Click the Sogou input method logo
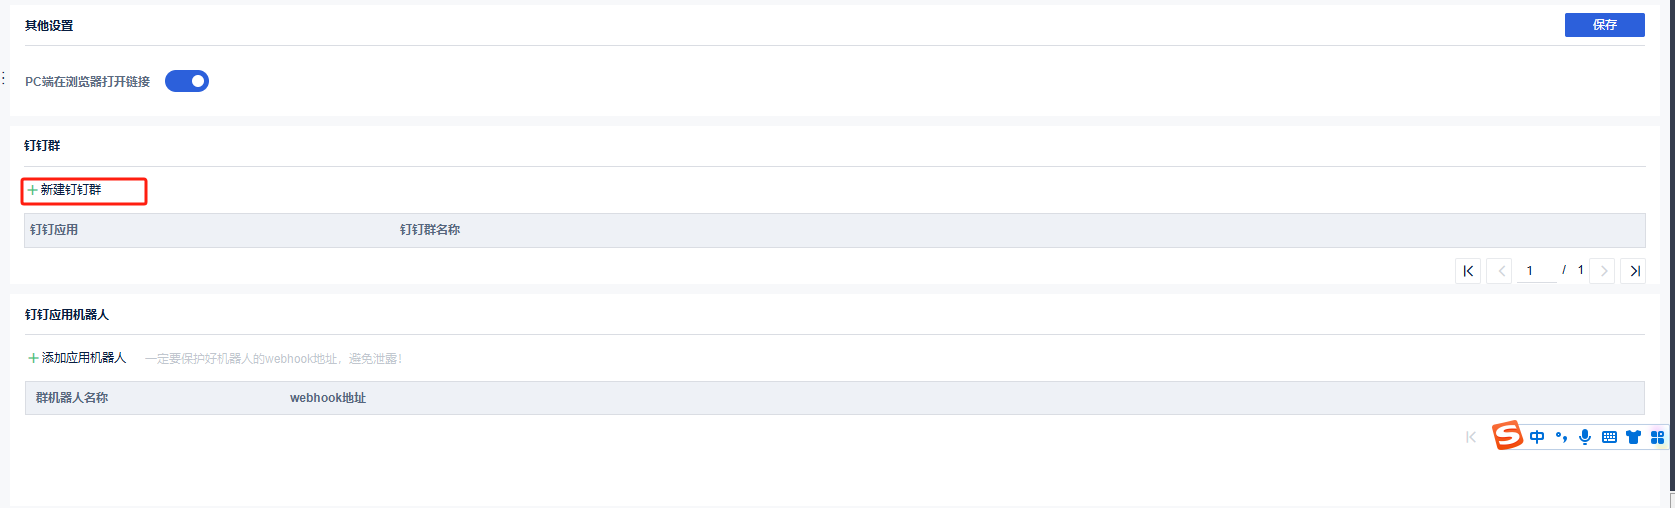1675x508 pixels. 1507,436
